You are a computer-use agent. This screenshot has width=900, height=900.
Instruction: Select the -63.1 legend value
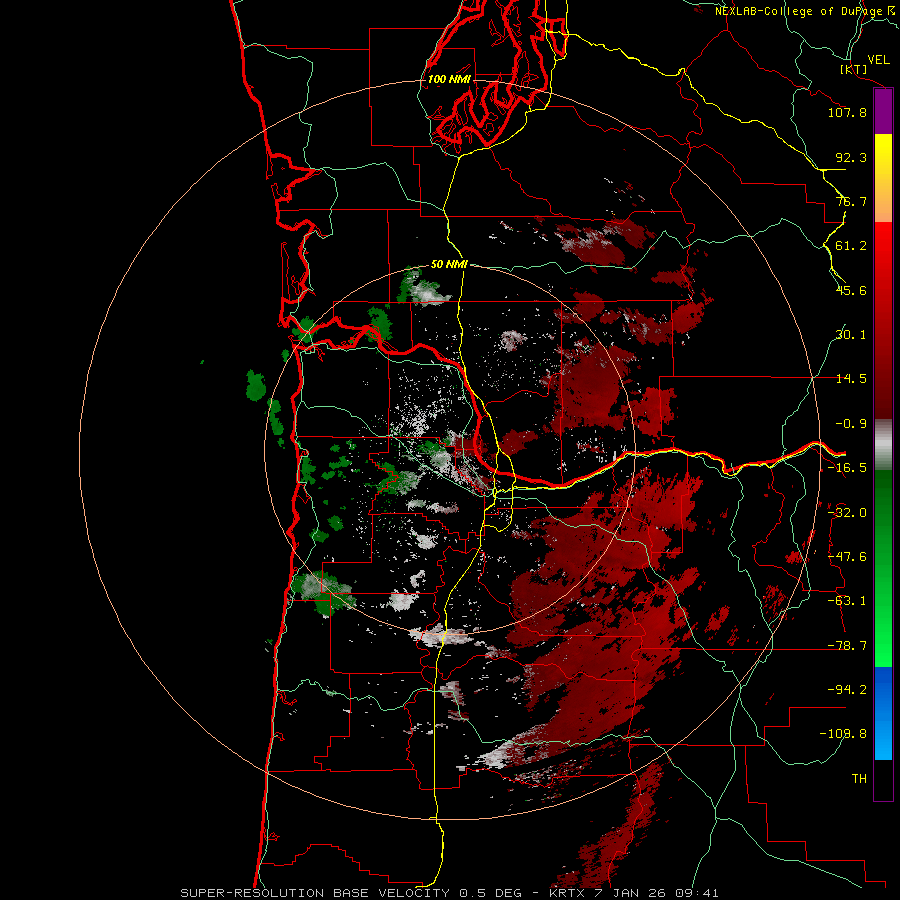(x=847, y=601)
